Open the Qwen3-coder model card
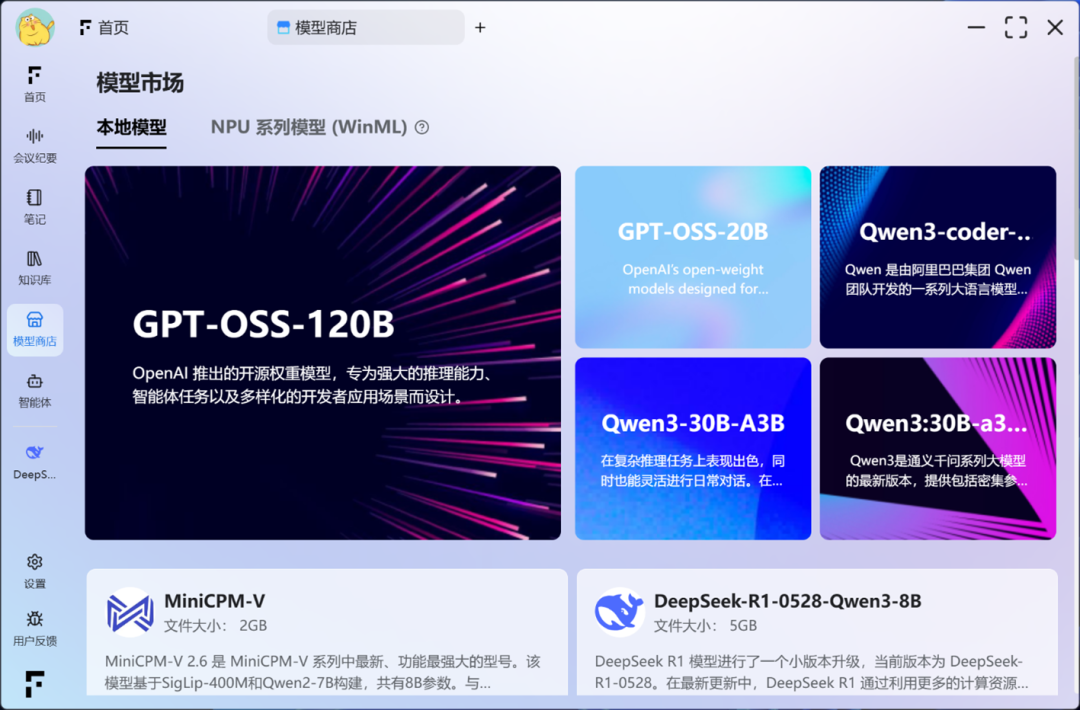This screenshot has height=710, width=1080. point(937,257)
